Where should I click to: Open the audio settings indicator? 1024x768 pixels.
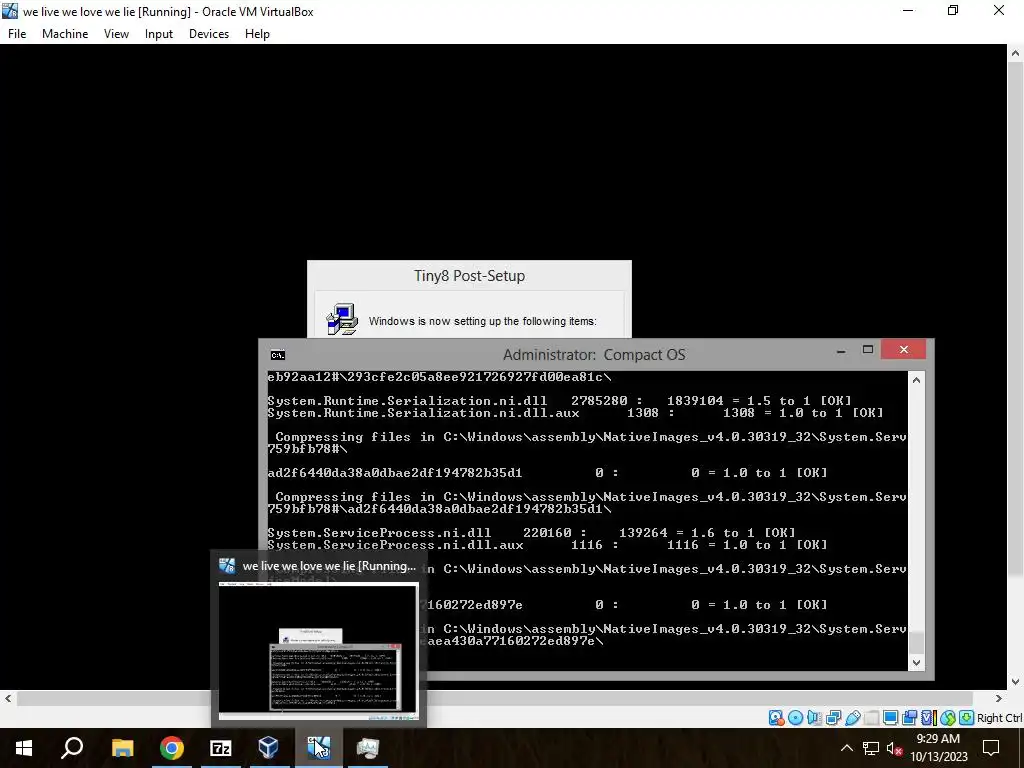click(x=814, y=718)
